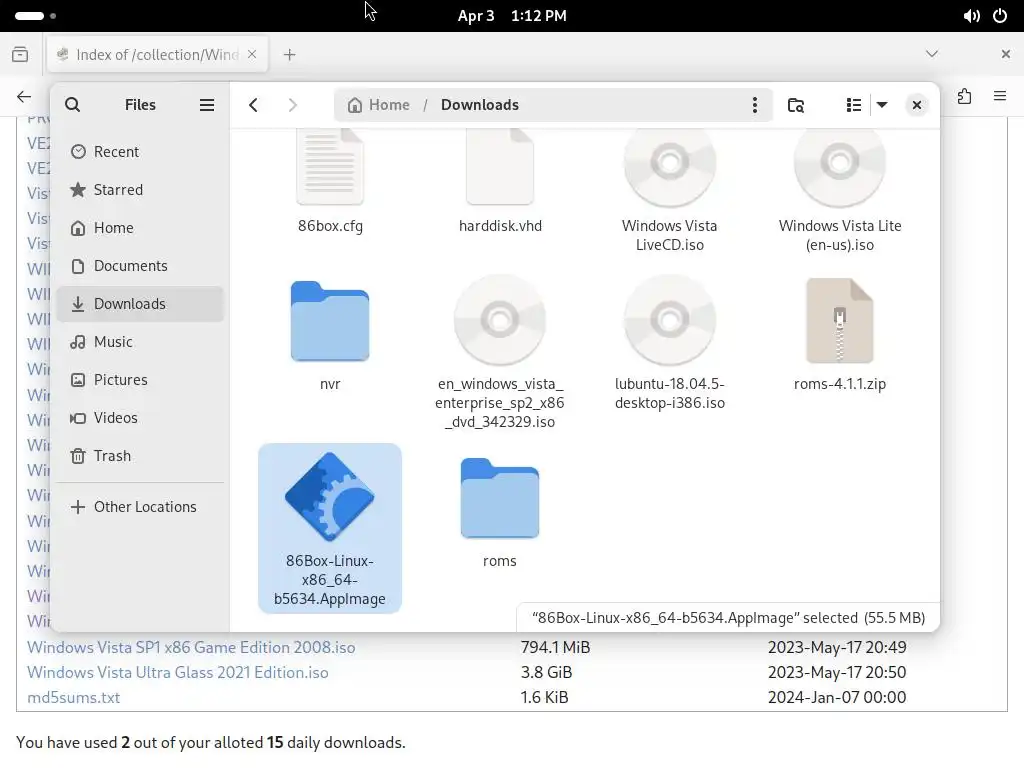1024x768 pixels.
Task: Open Pictures in Files sidebar
Action: (140, 379)
